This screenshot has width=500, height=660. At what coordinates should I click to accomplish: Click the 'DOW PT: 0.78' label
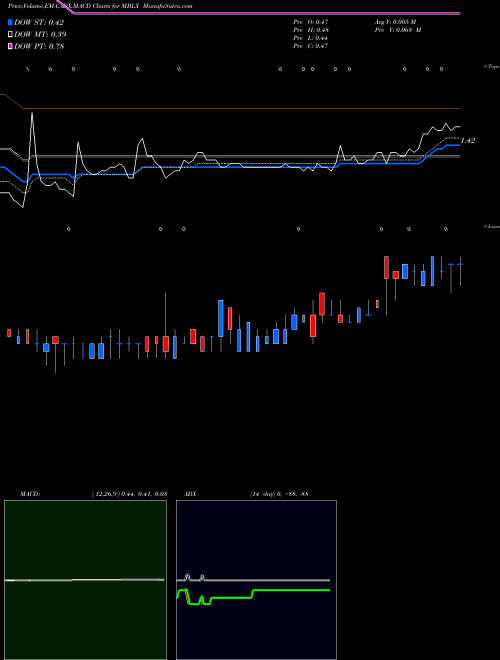pos(39,46)
